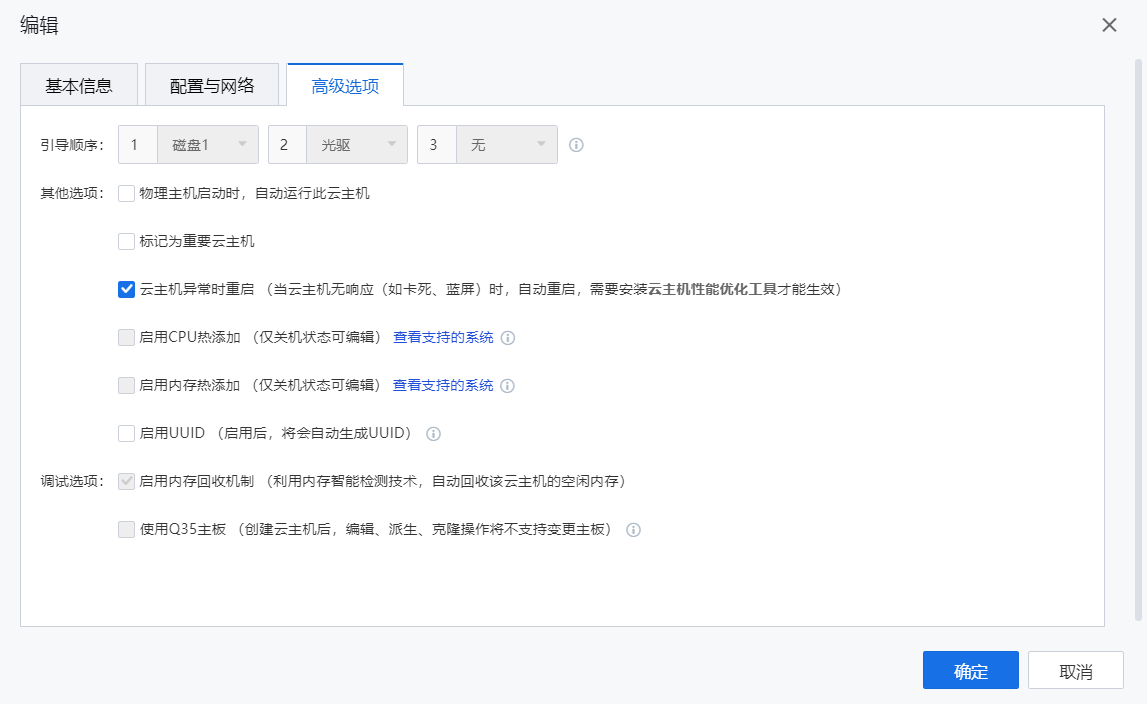This screenshot has width=1147, height=704.
Task: Check 标记为重要云主机 option
Action: 126,241
